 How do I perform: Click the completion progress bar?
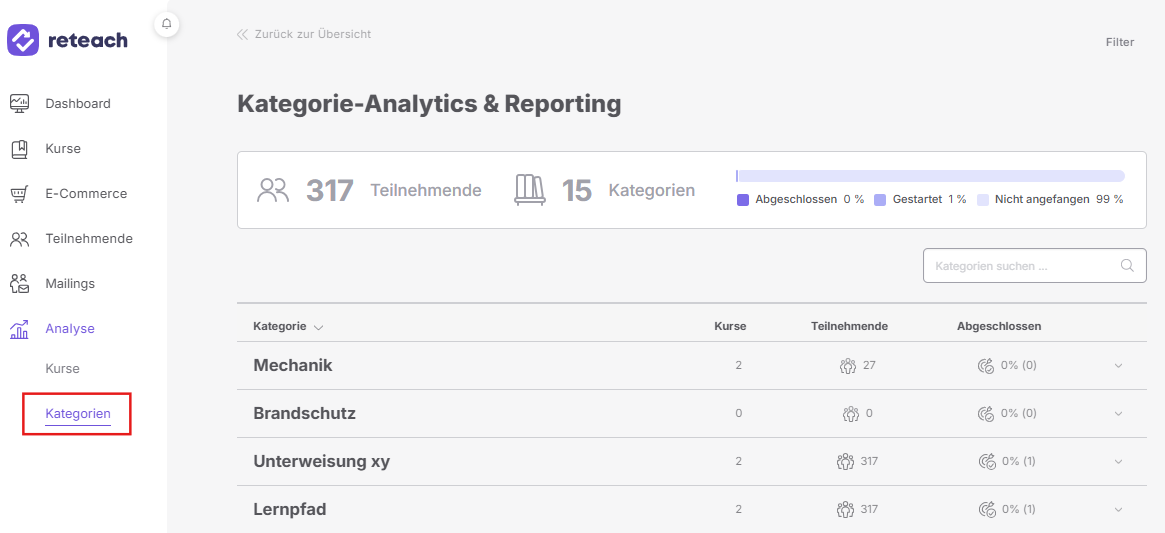pos(930,176)
